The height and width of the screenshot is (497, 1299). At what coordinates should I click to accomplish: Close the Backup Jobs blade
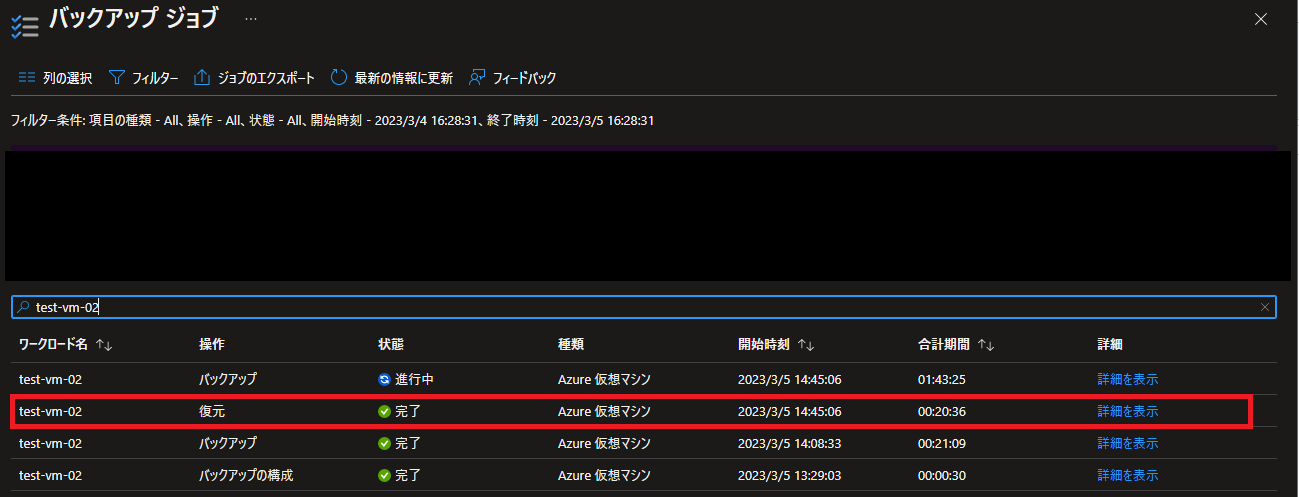click(1262, 19)
